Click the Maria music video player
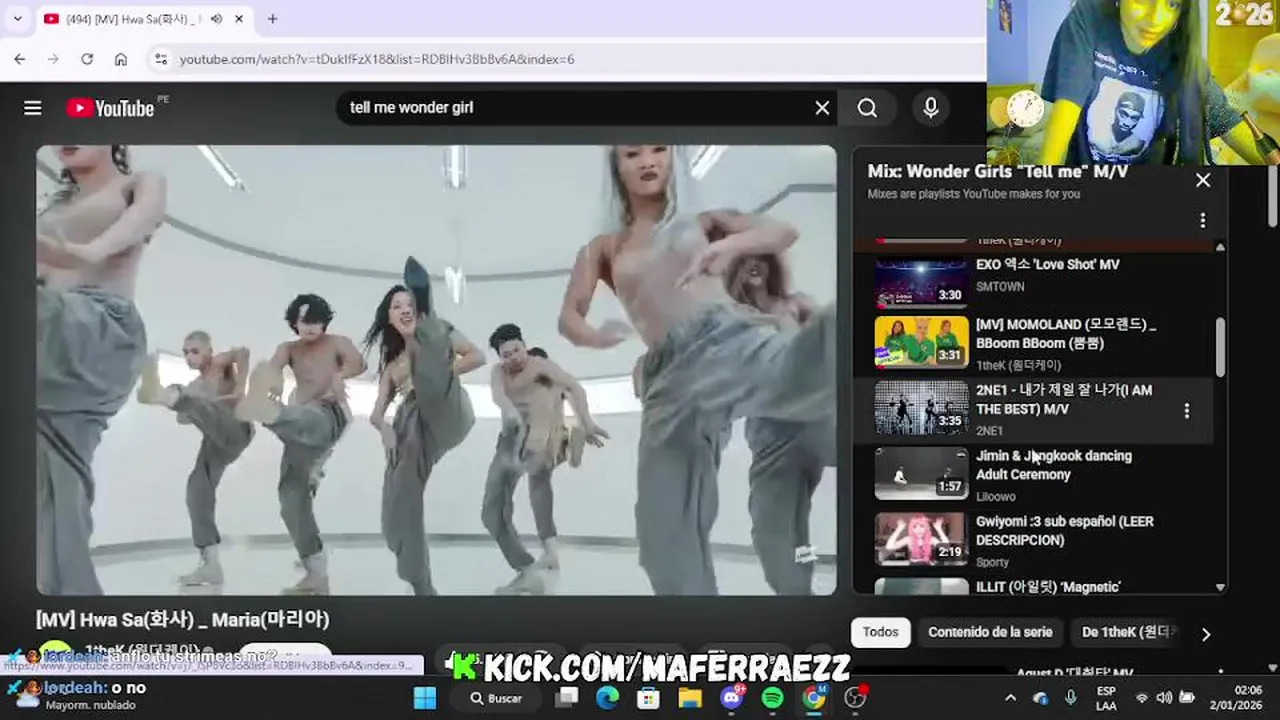 436,370
